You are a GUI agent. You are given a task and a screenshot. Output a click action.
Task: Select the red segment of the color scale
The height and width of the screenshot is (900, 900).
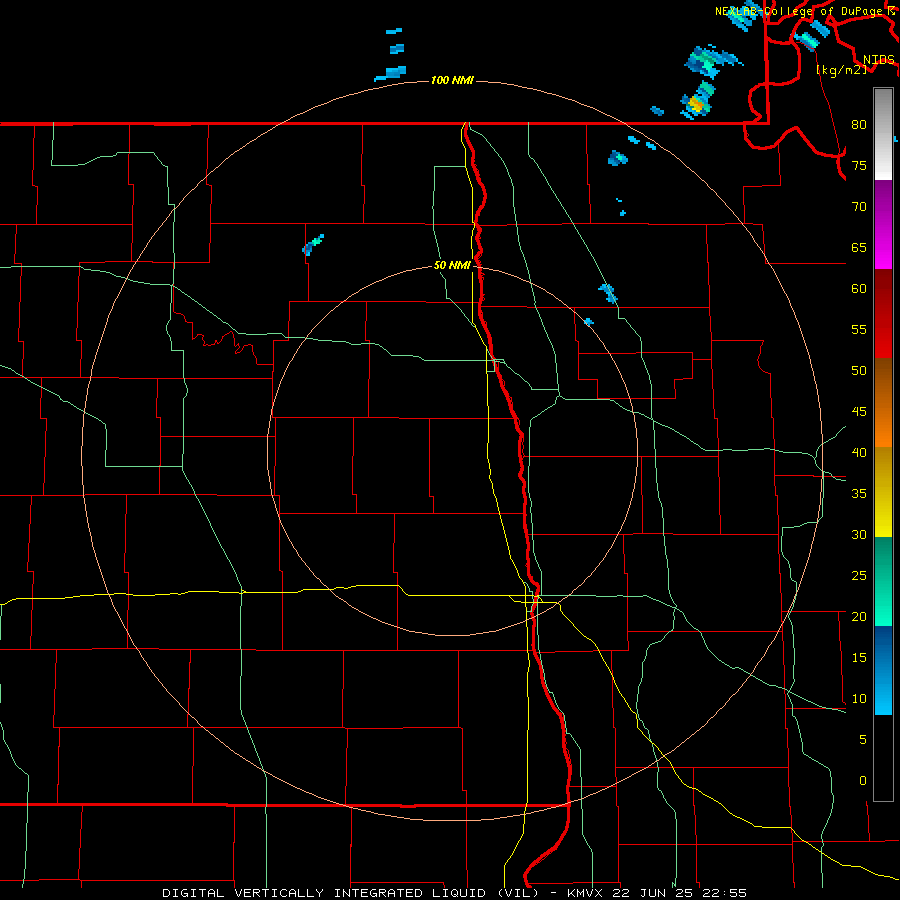(x=883, y=313)
